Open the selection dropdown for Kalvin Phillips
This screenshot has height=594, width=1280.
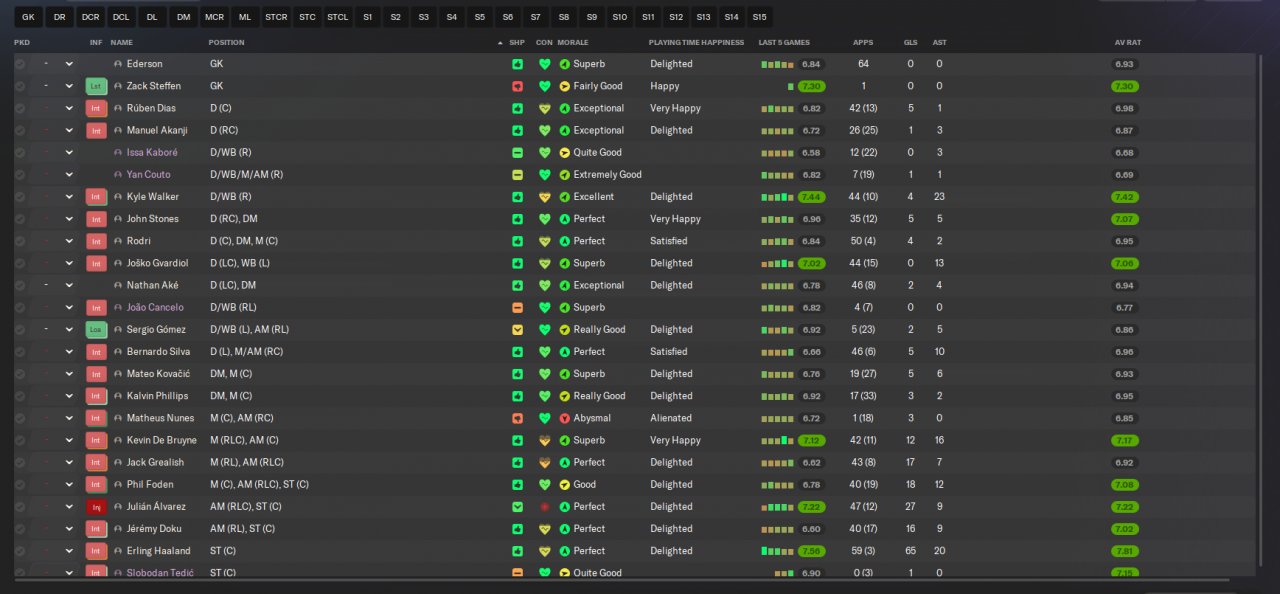pyautogui.click(x=69, y=396)
